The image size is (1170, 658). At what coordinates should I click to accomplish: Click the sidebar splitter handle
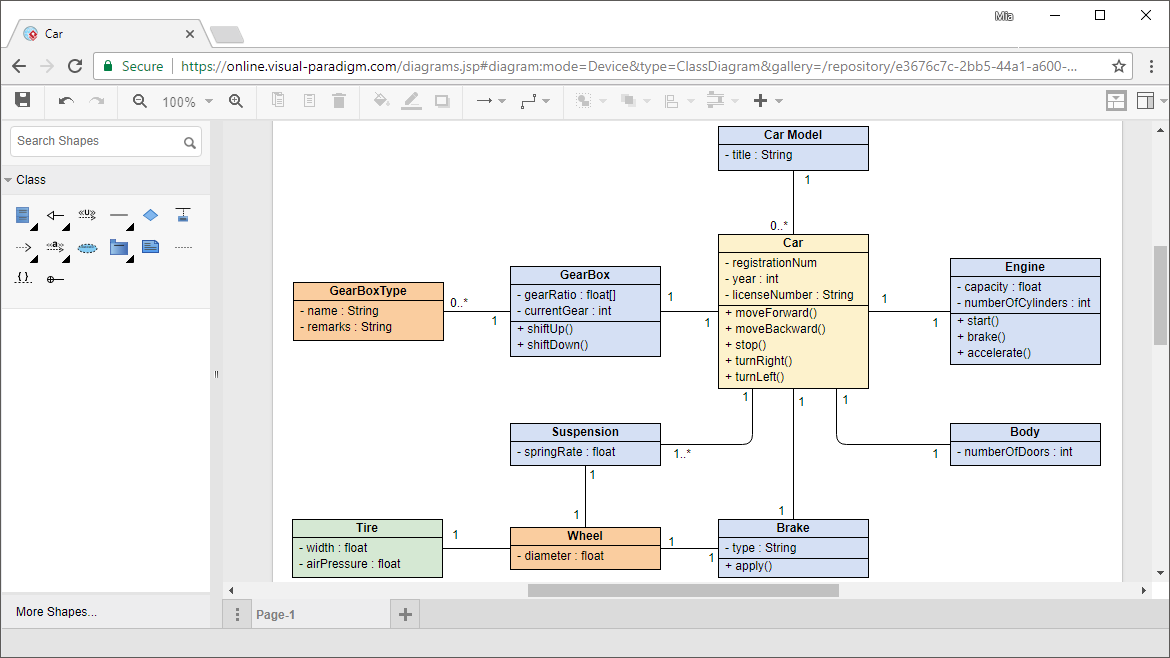coord(216,375)
